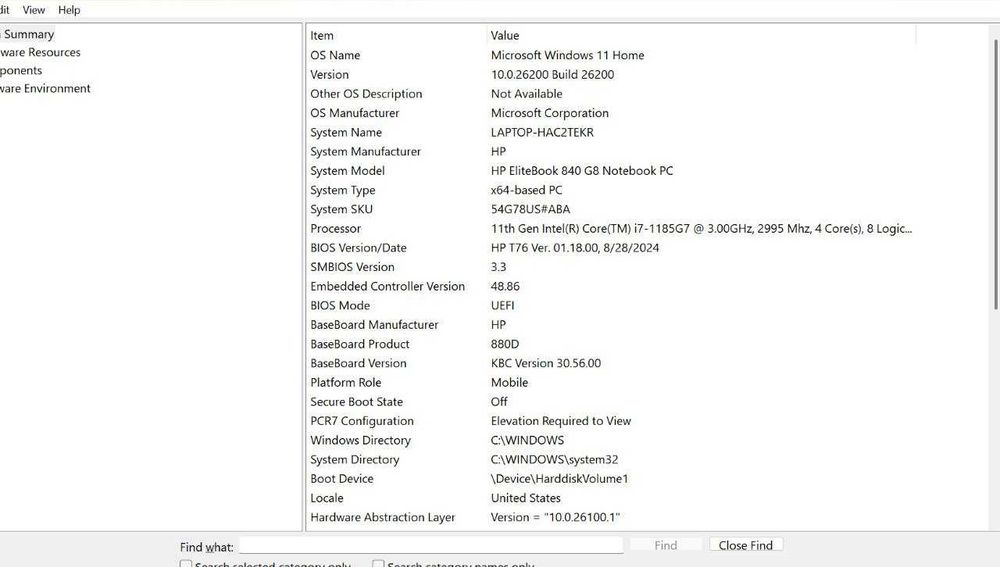Select the Locale row

point(611,498)
